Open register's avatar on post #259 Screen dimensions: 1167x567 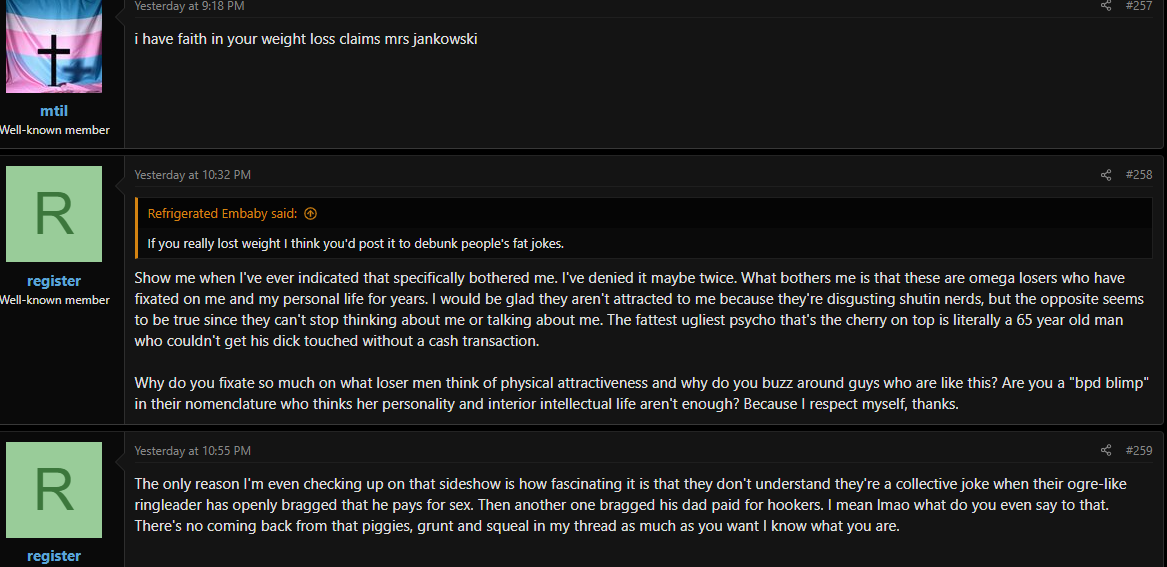54,490
